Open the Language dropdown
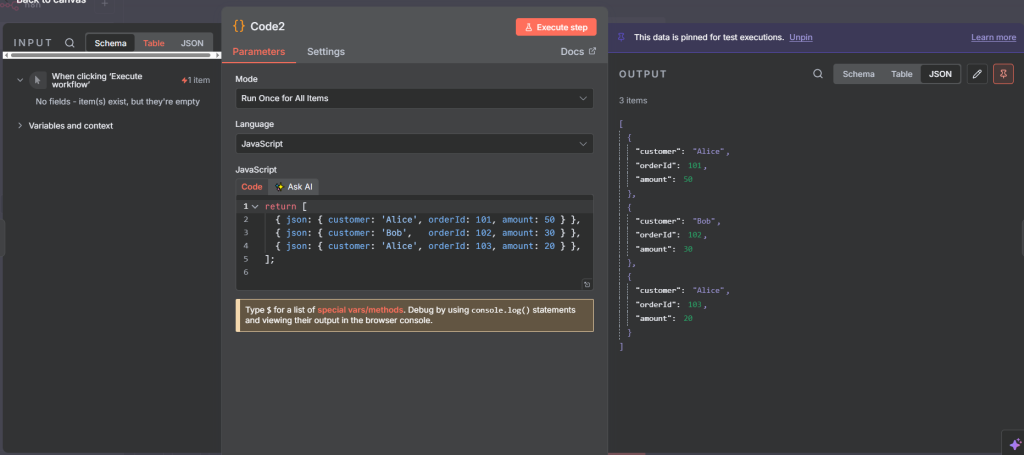The image size is (1024, 455). click(414, 144)
